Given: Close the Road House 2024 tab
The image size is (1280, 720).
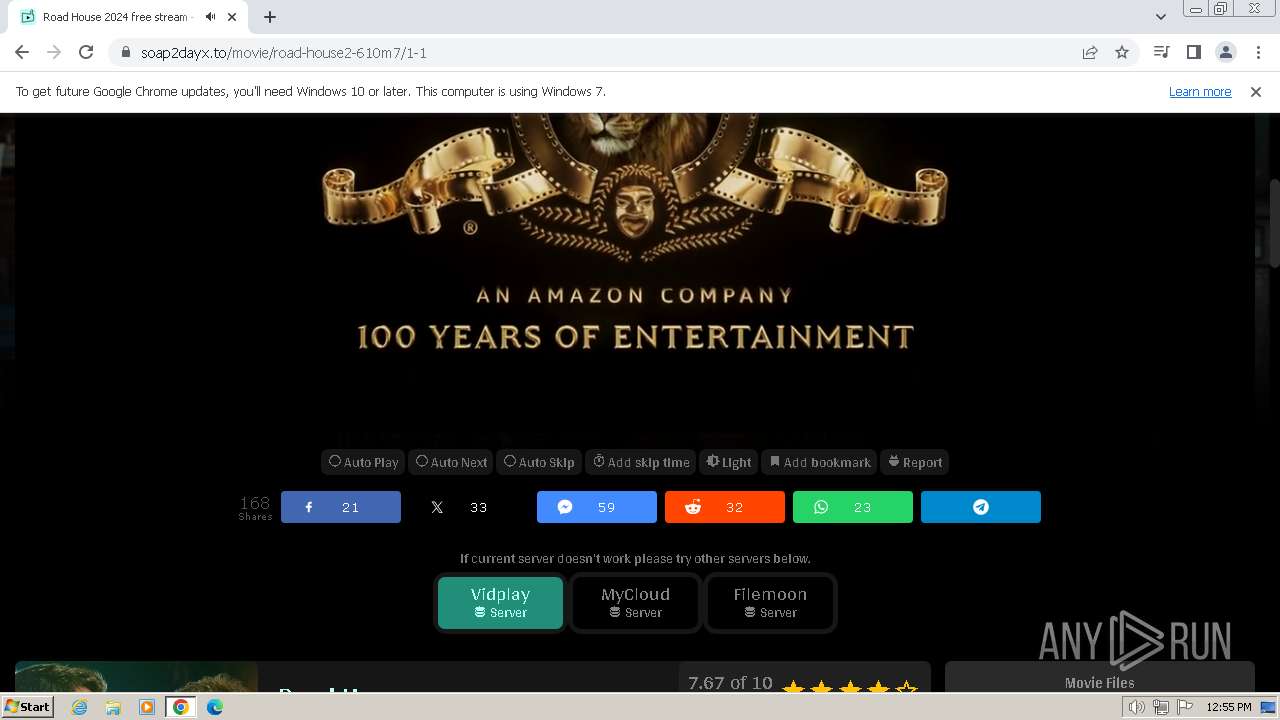Looking at the screenshot, I should pos(234,17).
